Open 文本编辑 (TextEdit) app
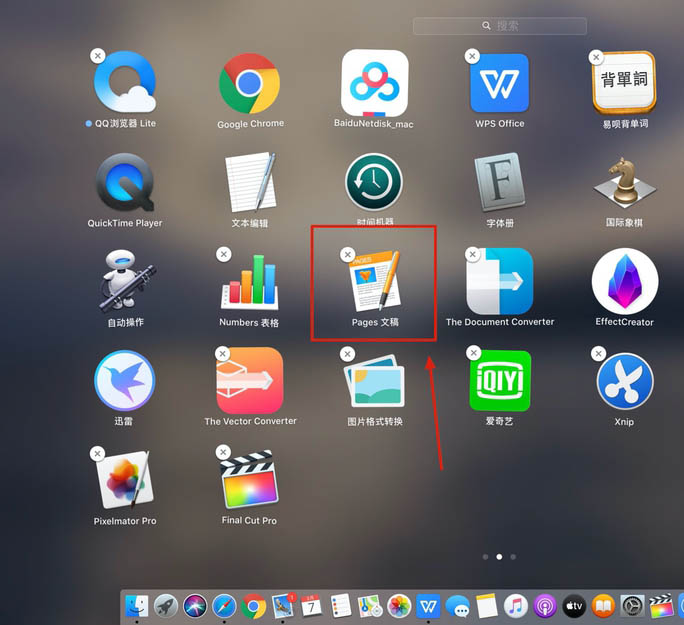Viewport: 684px width, 625px height. click(x=250, y=182)
